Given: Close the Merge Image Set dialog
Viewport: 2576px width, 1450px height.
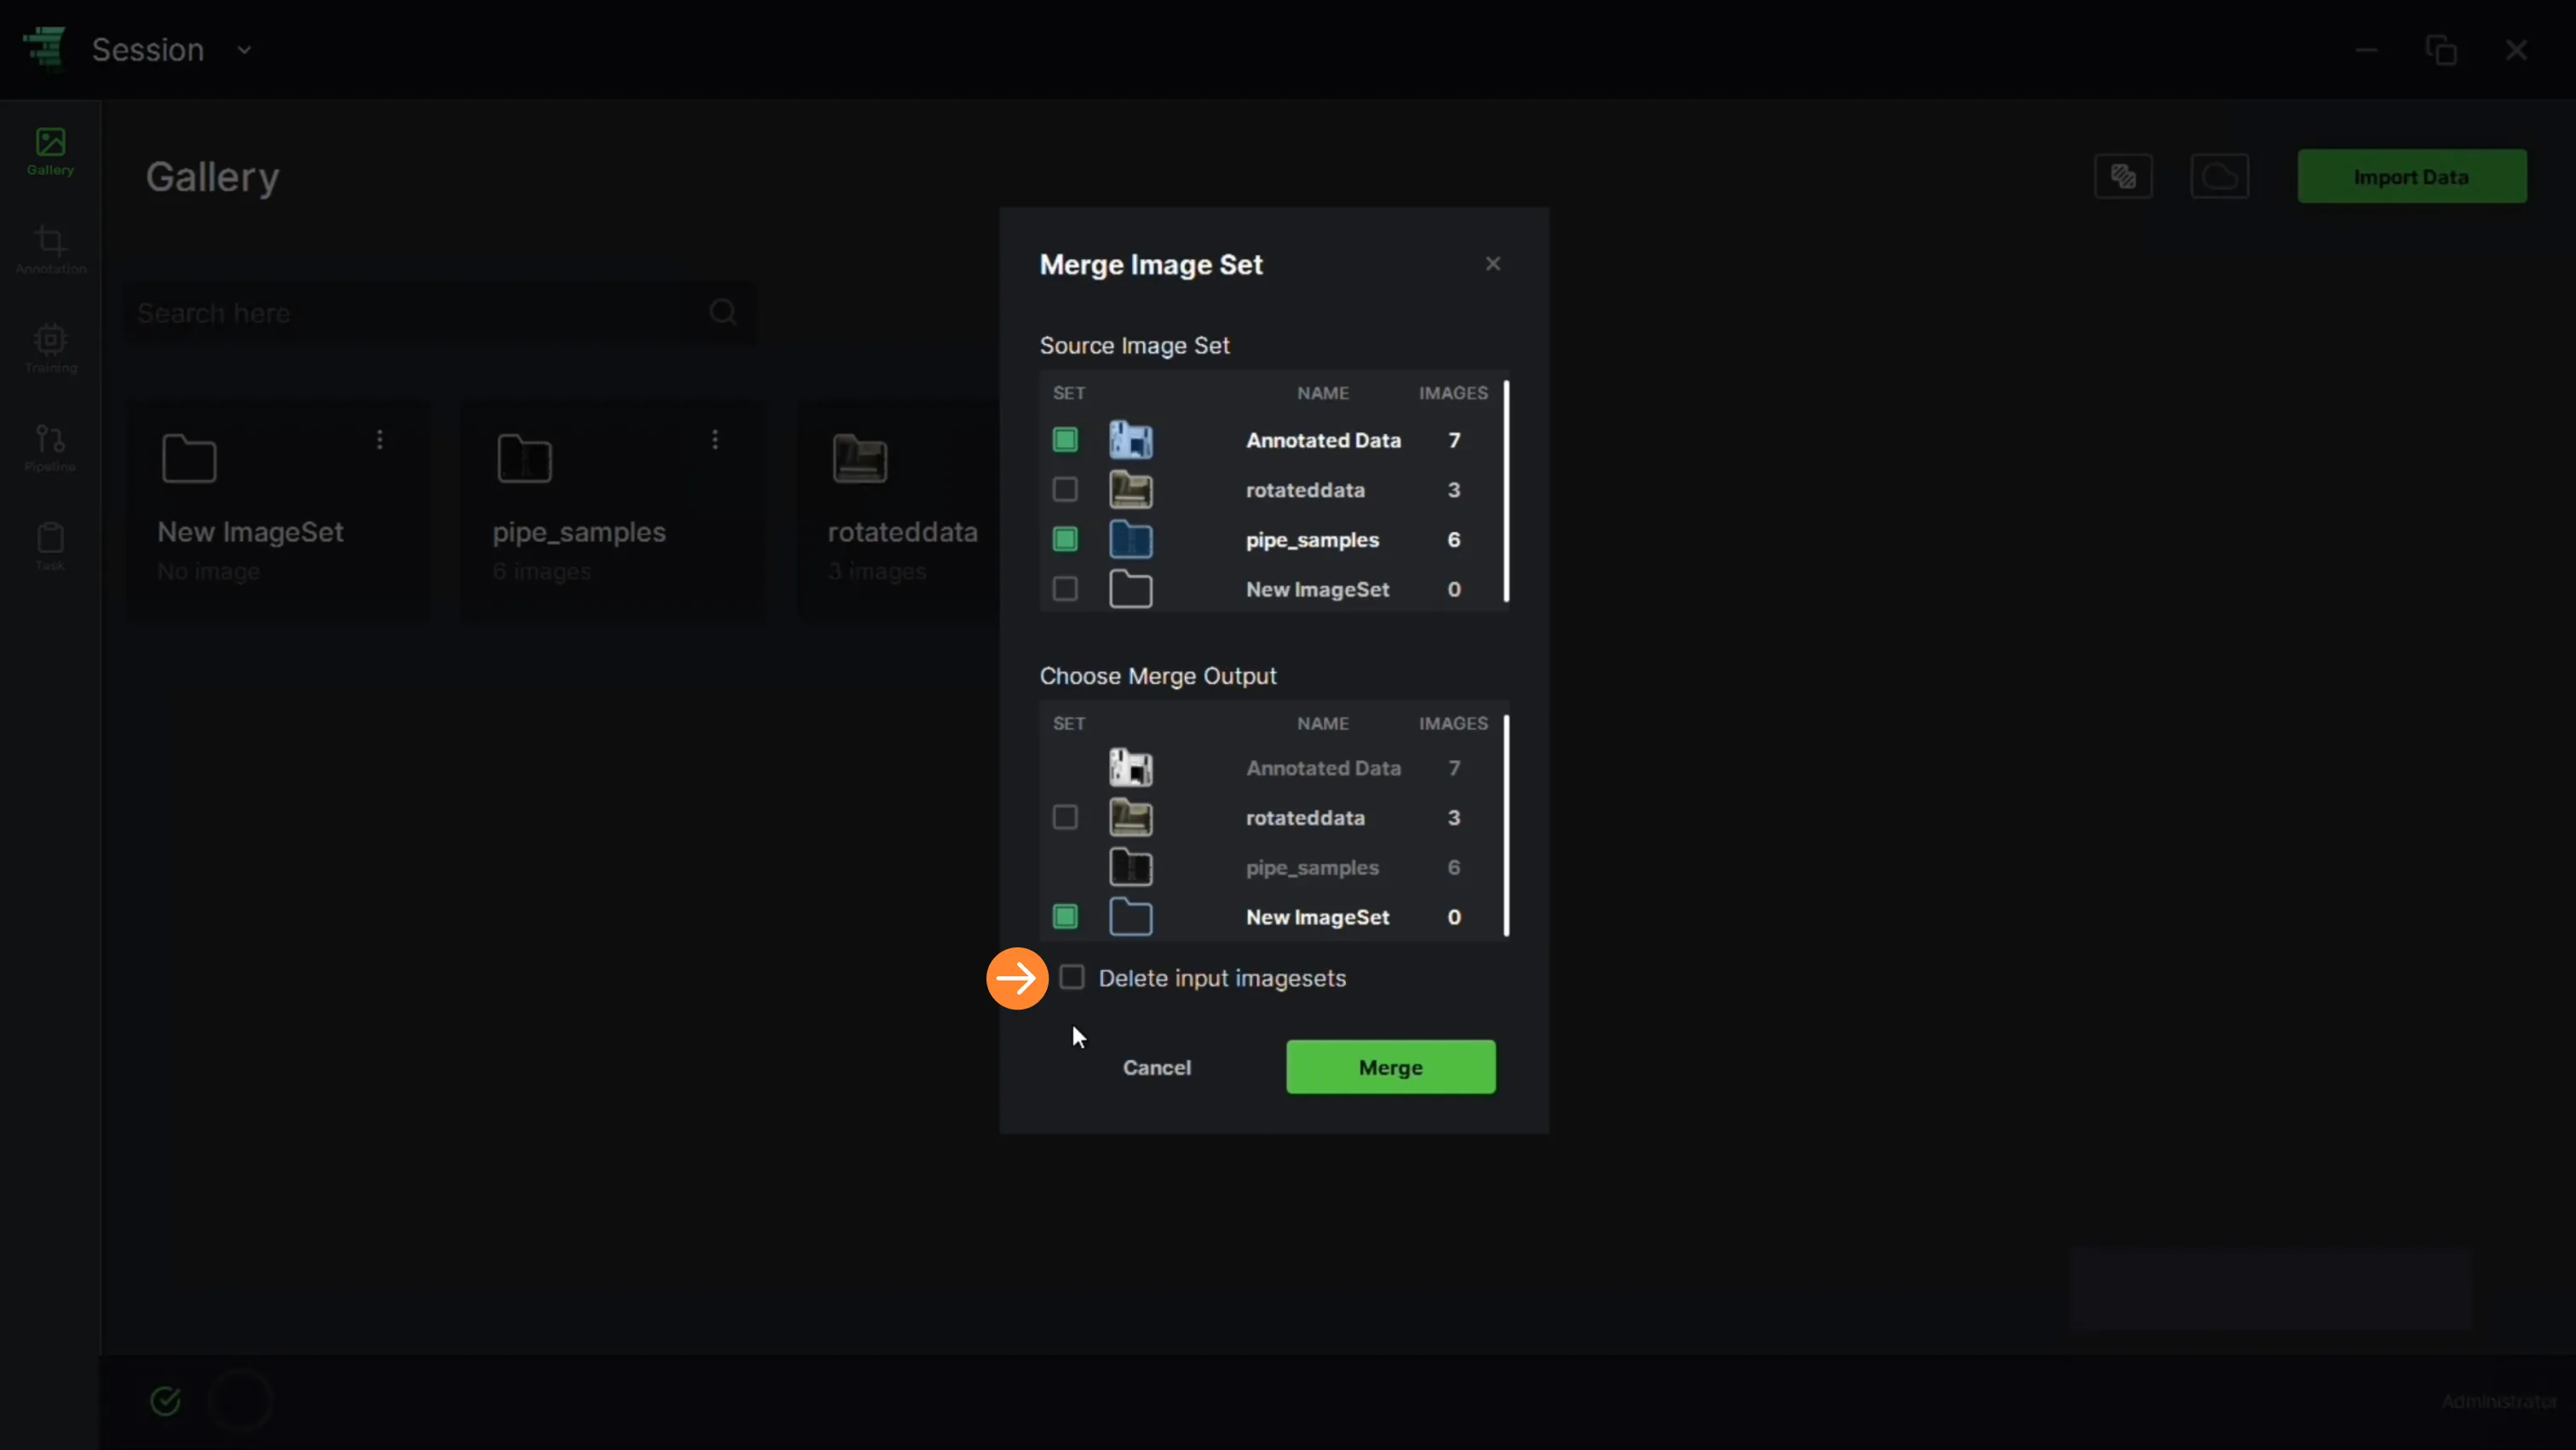Looking at the screenshot, I should (1493, 264).
